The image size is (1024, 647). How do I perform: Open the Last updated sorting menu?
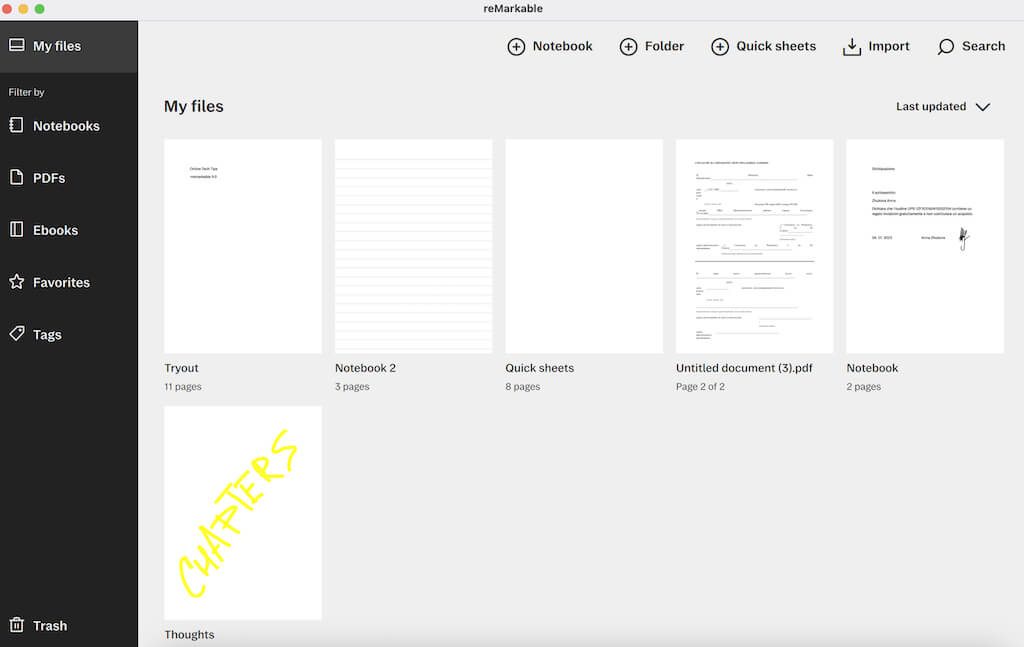(x=931, y=107)
